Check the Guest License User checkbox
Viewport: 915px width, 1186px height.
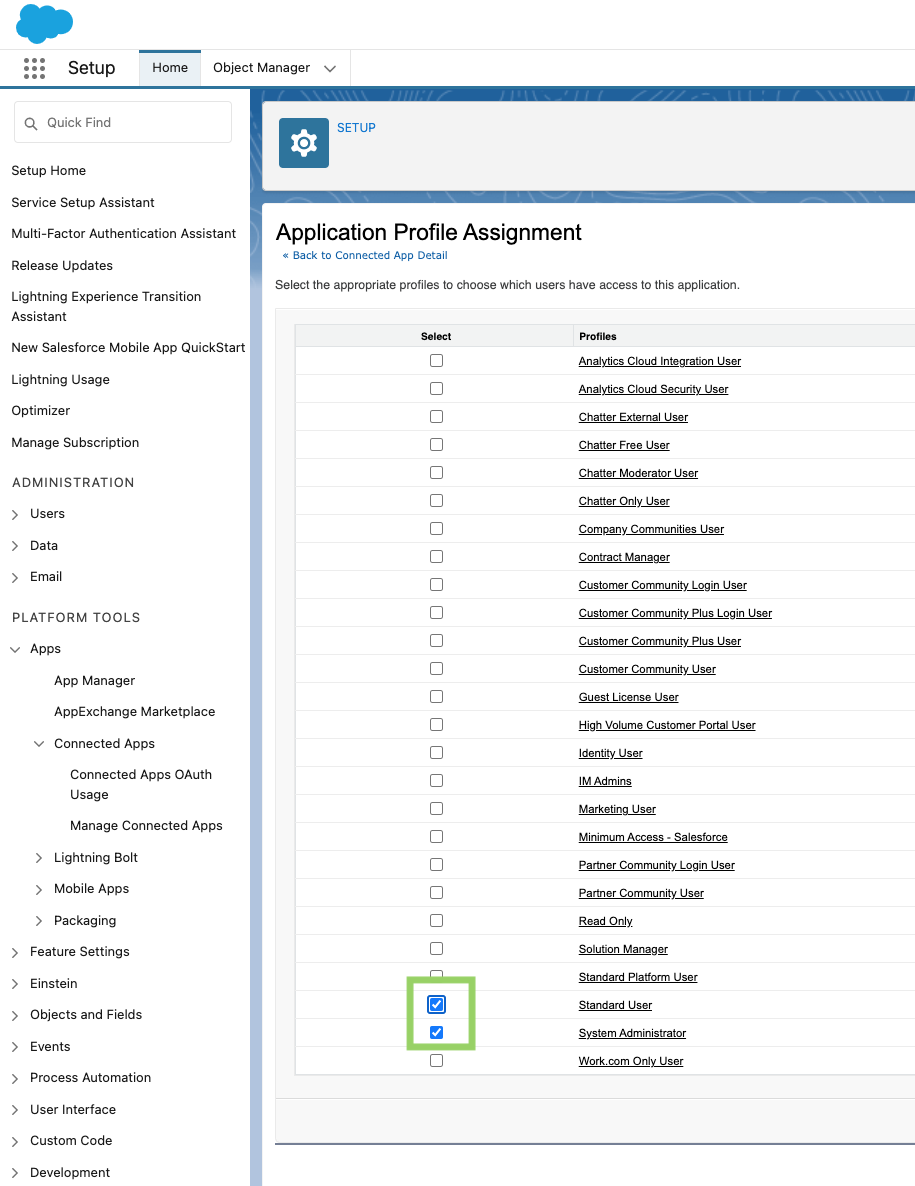(x=436, y=697)
